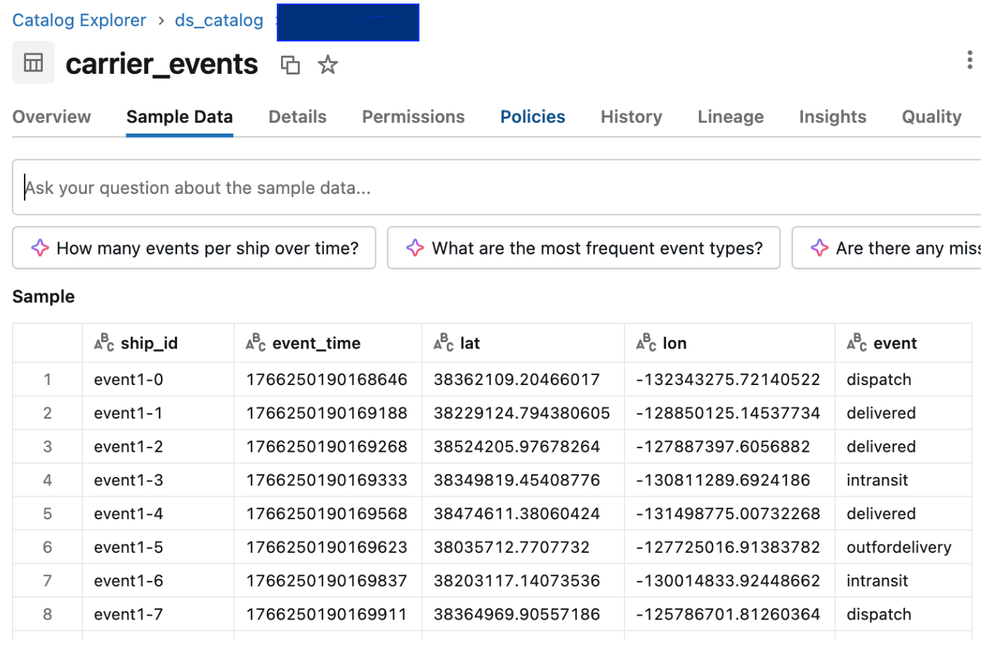The image size is (999, 652).
Task: Click the table icon beside carrier_events title
Action: click(x=33, y=63)
